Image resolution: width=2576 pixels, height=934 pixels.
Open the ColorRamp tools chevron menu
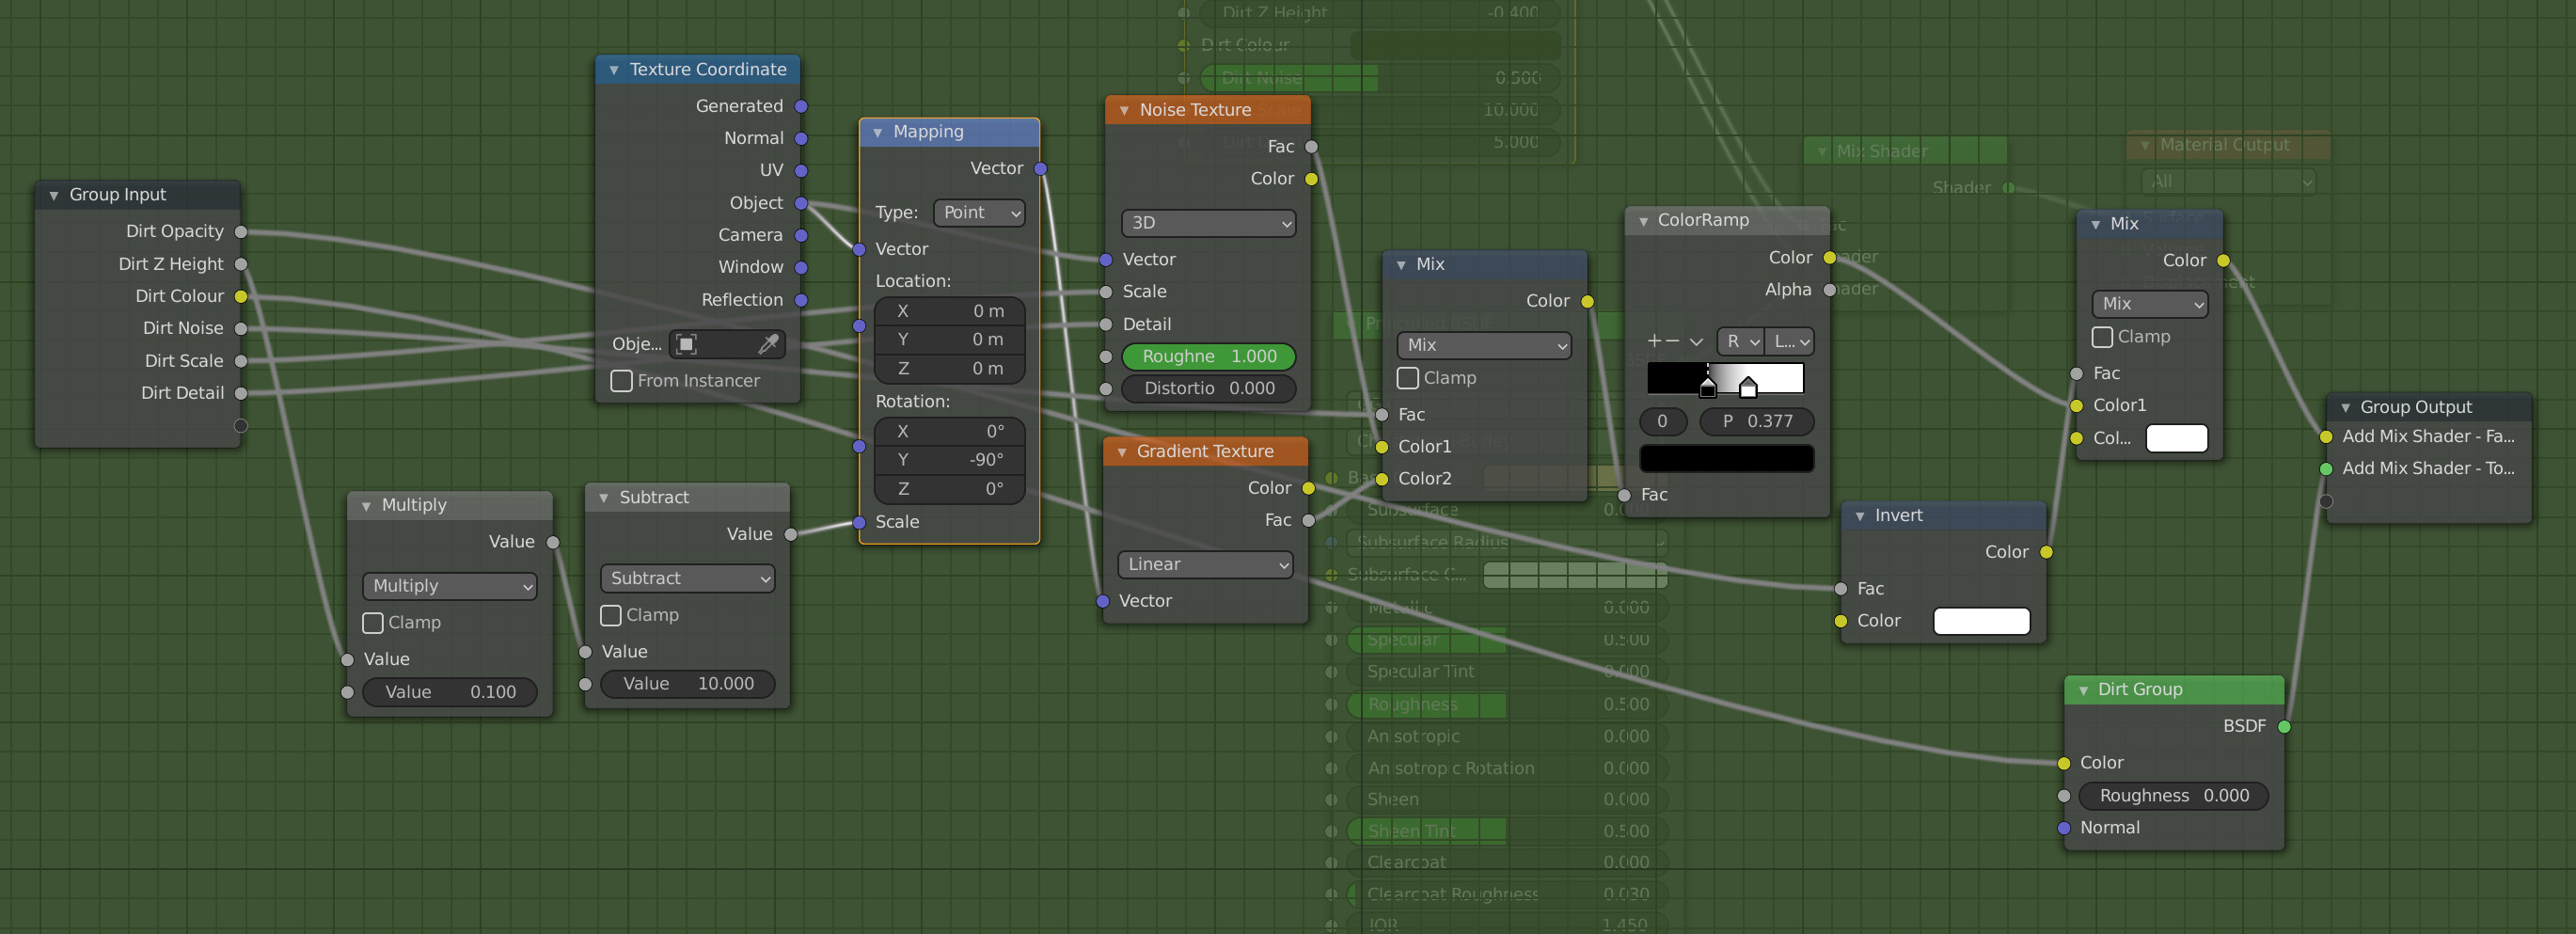tap(1696, 341)
